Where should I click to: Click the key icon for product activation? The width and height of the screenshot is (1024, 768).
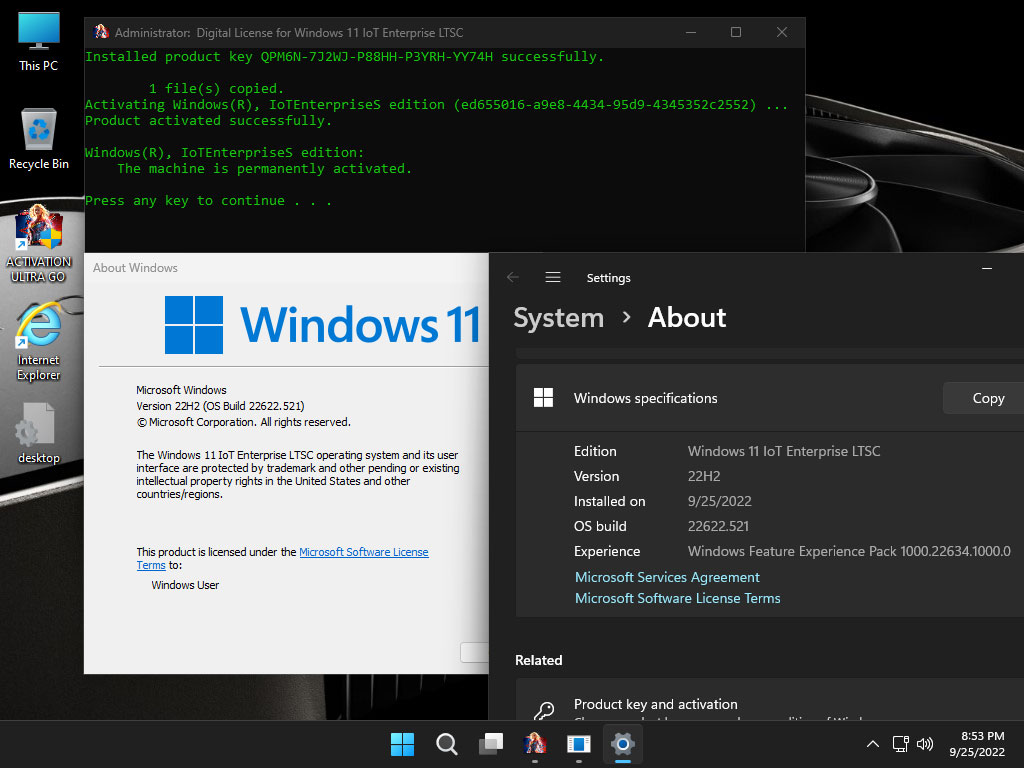click(x=543, y=711)
